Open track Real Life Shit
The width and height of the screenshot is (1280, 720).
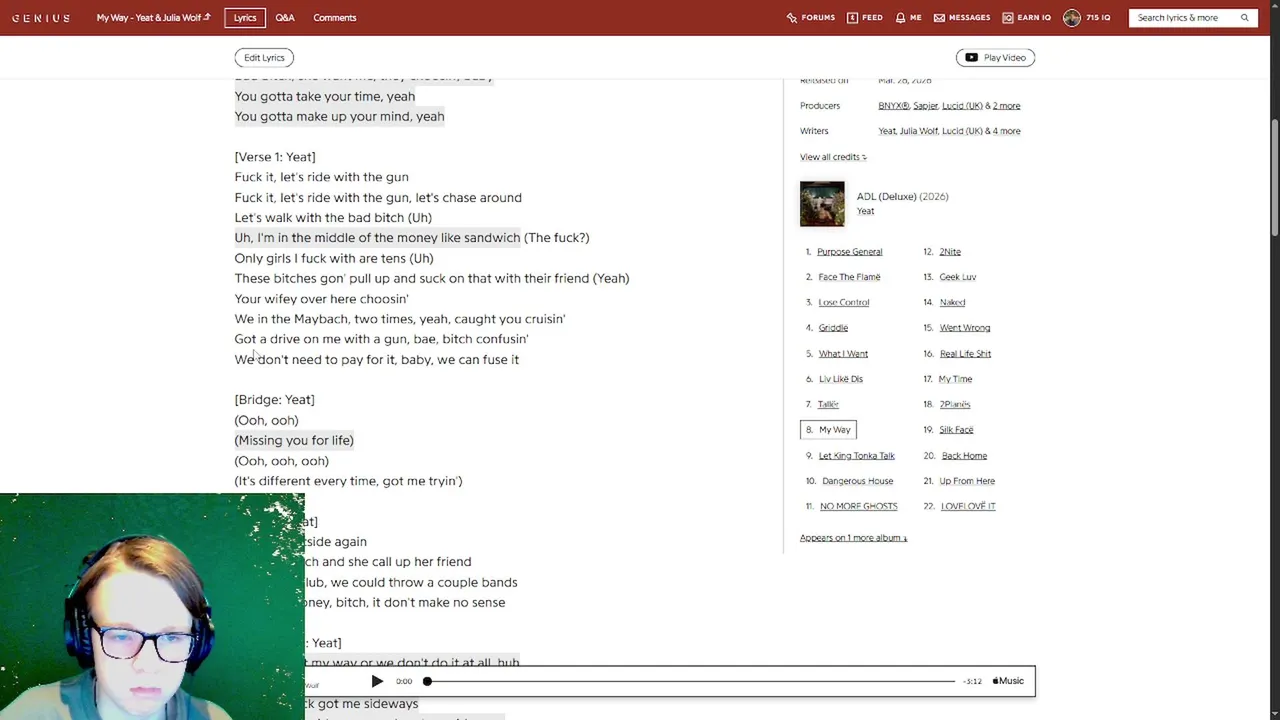[965, 354]
